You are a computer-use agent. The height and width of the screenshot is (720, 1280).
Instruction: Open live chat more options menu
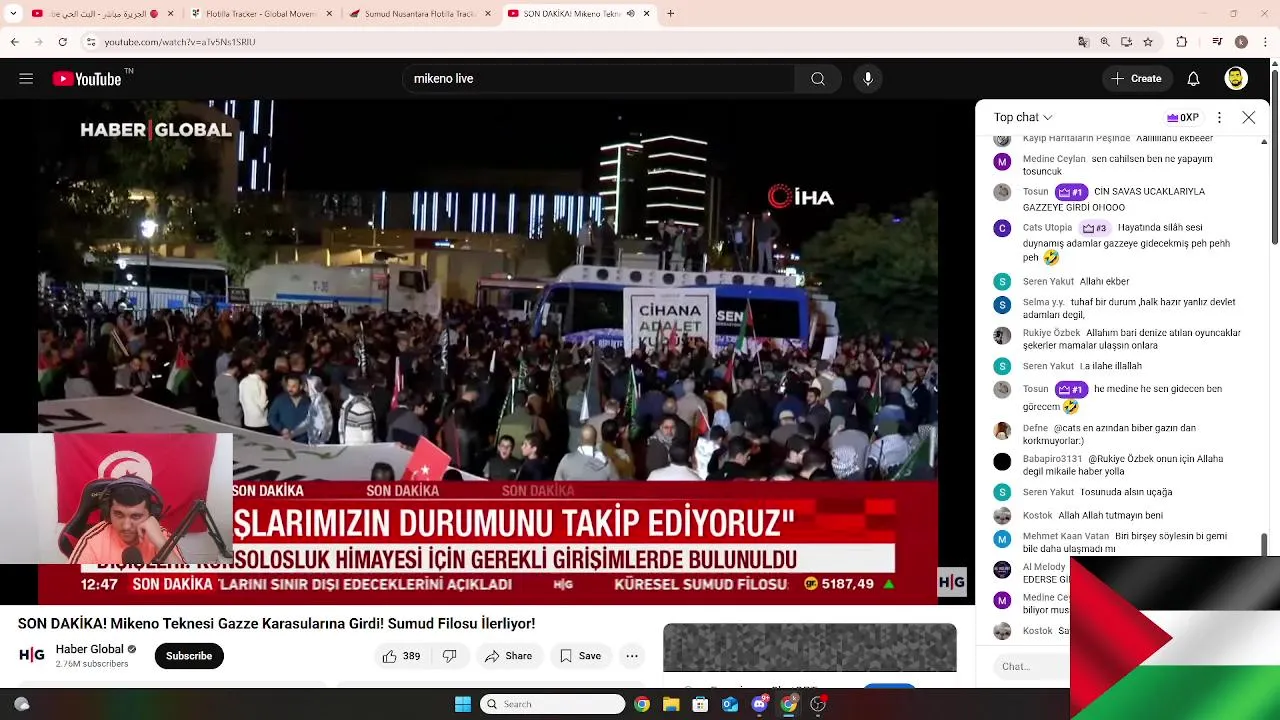(x=1219, y=117)
